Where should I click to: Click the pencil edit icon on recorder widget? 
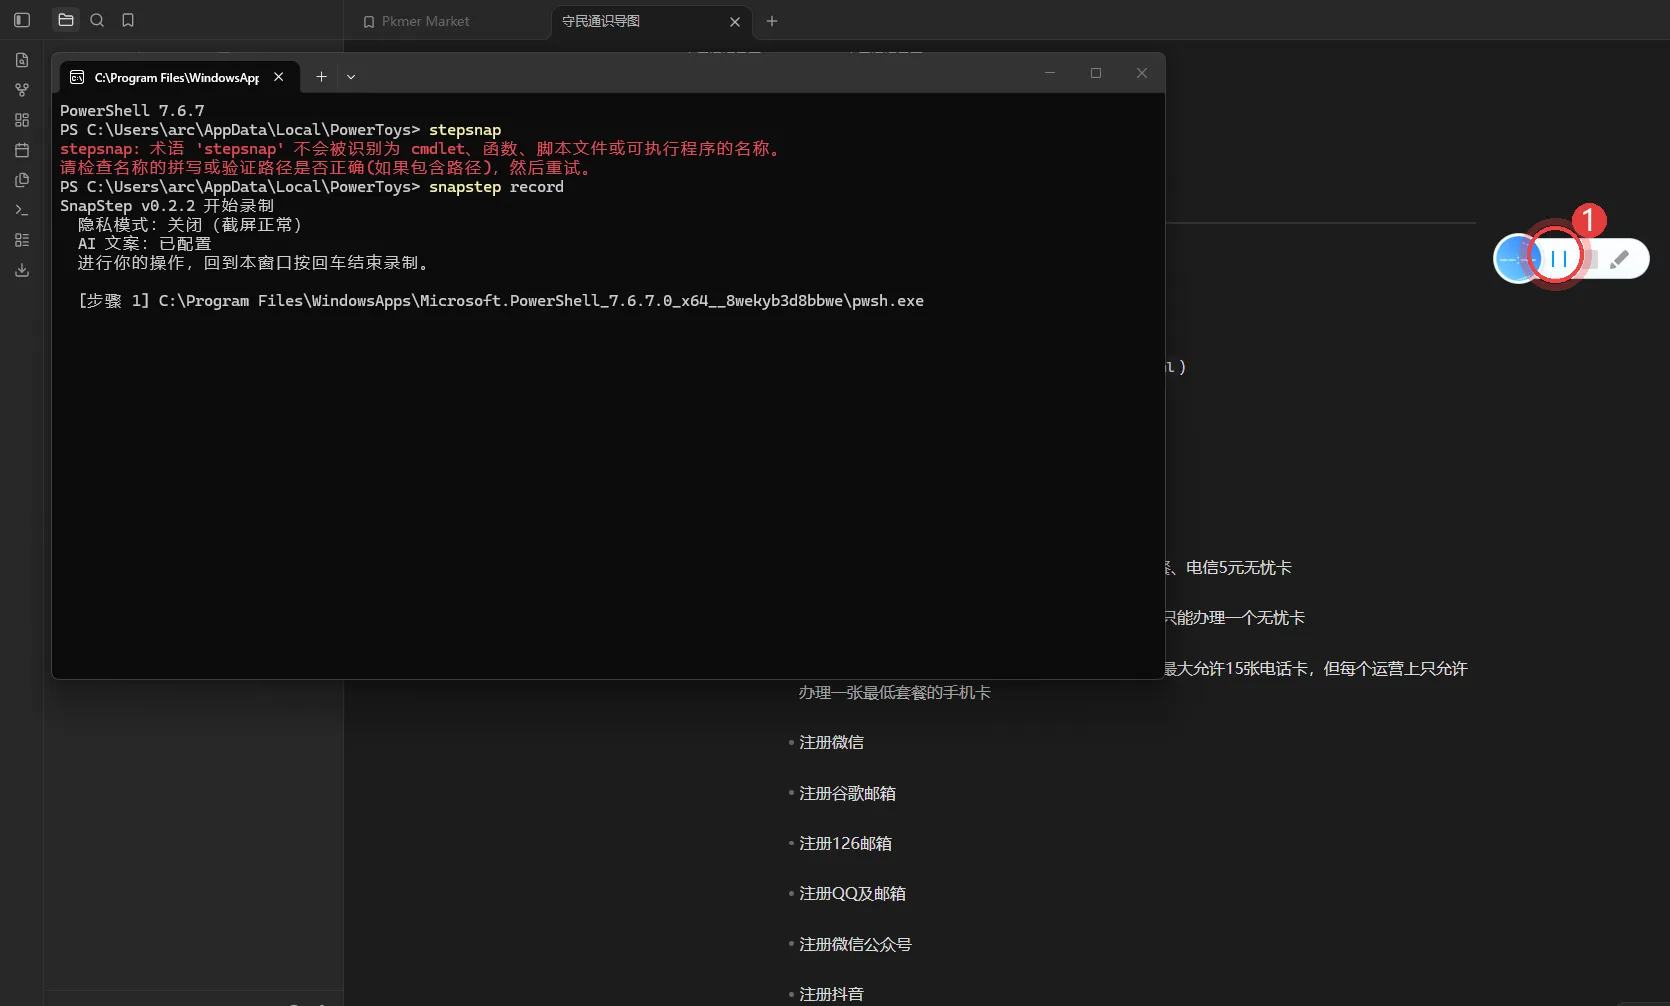click(x=1620, y=260)
